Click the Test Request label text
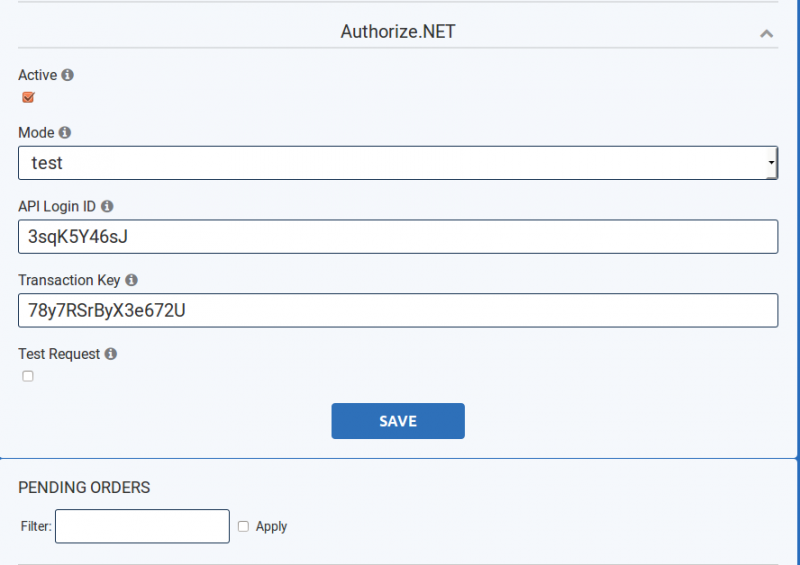Image resolution: width=800 pixels, height=565 pixels. pos(59,354)
